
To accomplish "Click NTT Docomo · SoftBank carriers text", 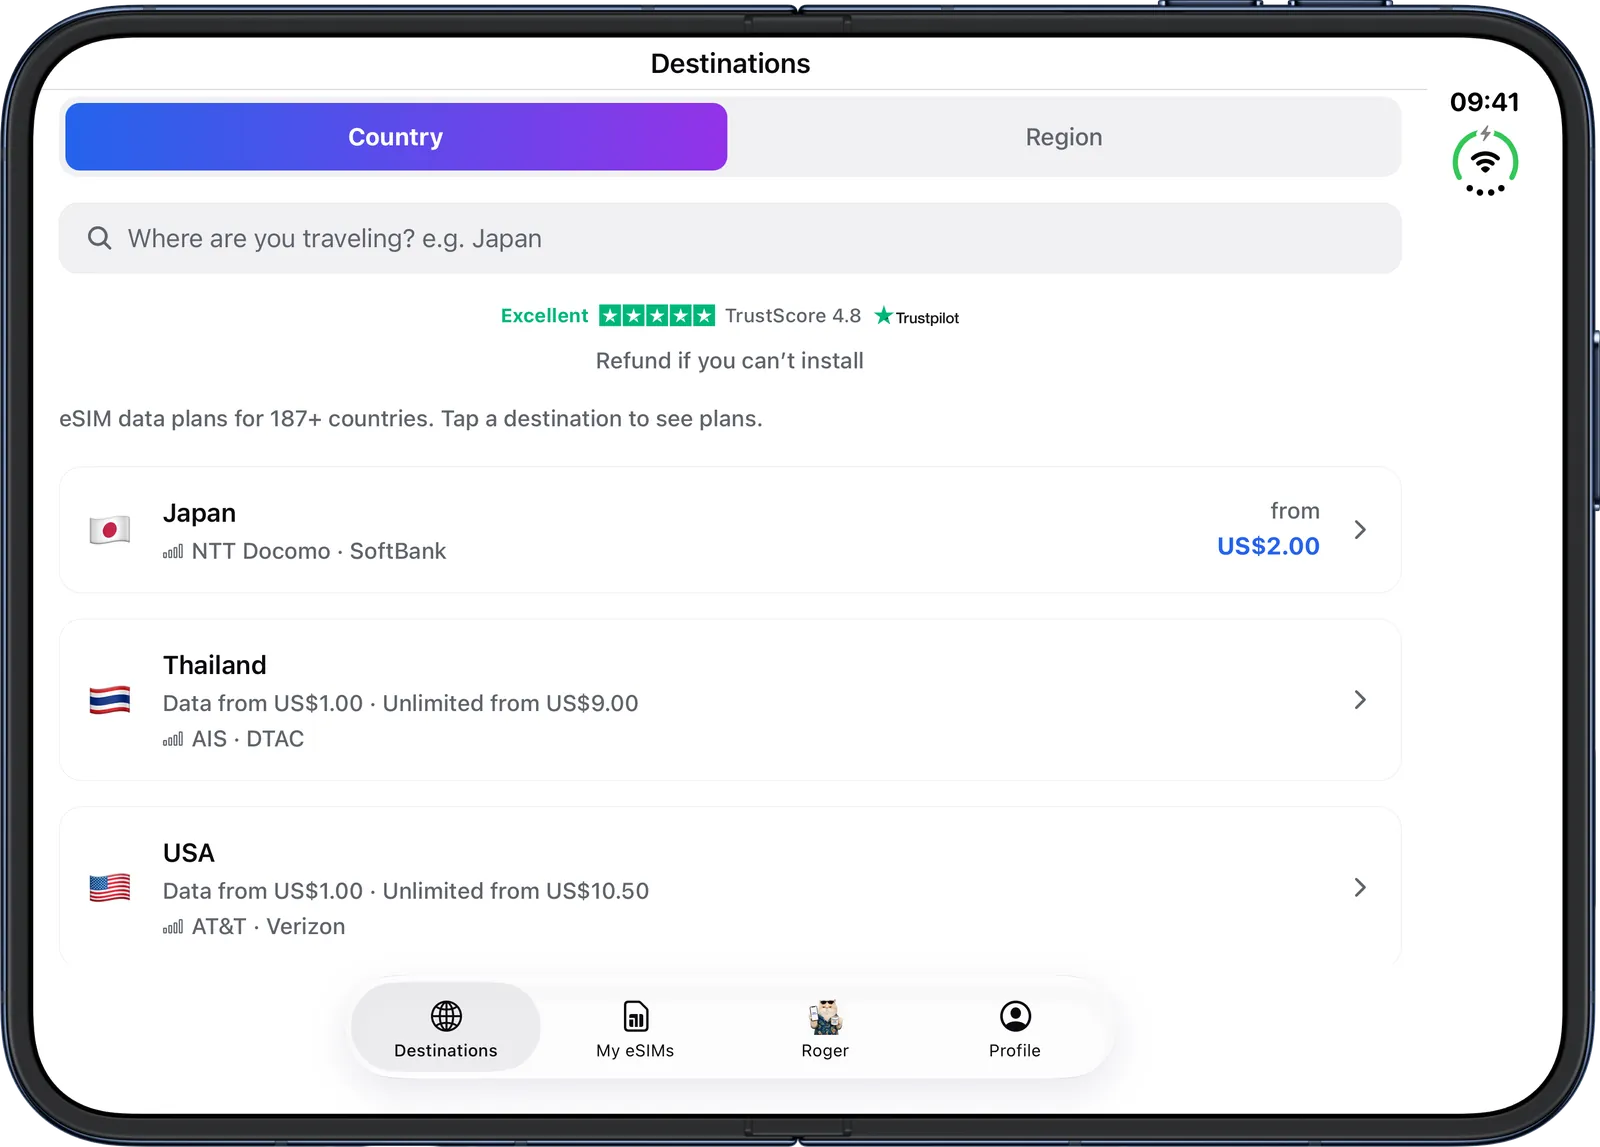I will (319, 551).
